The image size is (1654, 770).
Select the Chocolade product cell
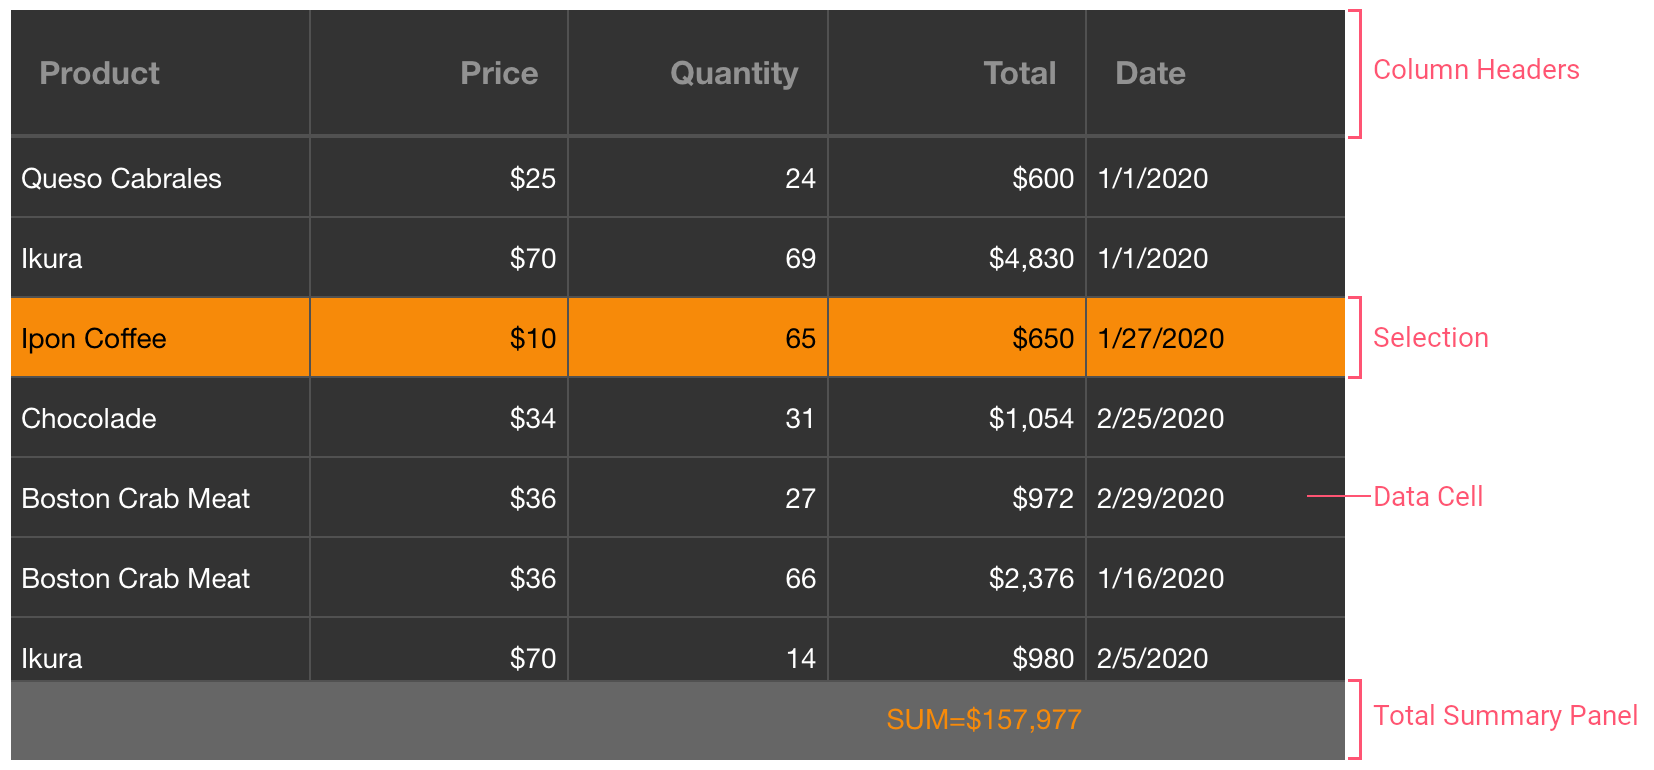pyautogui.click(x=89, y=418)
